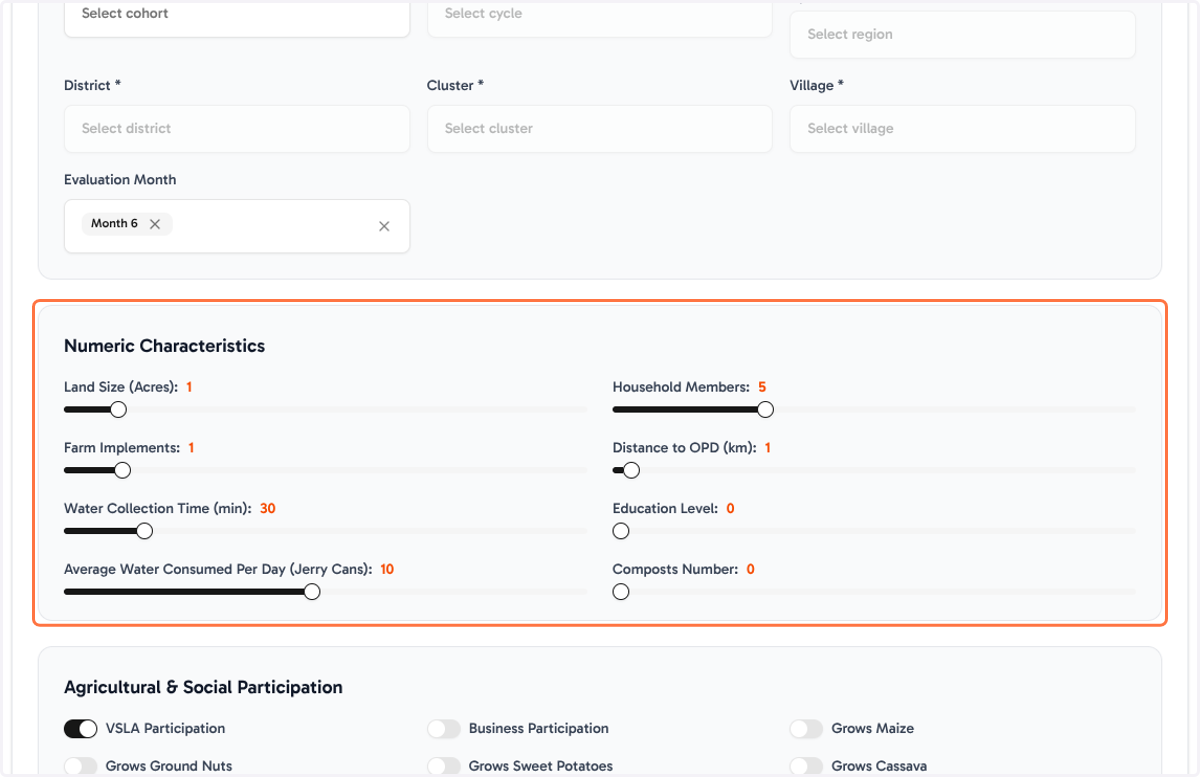Click the Water Collection Time slider handle
Image resolution: width=1200 pixels, height=777 pixels.
point(144,531)
